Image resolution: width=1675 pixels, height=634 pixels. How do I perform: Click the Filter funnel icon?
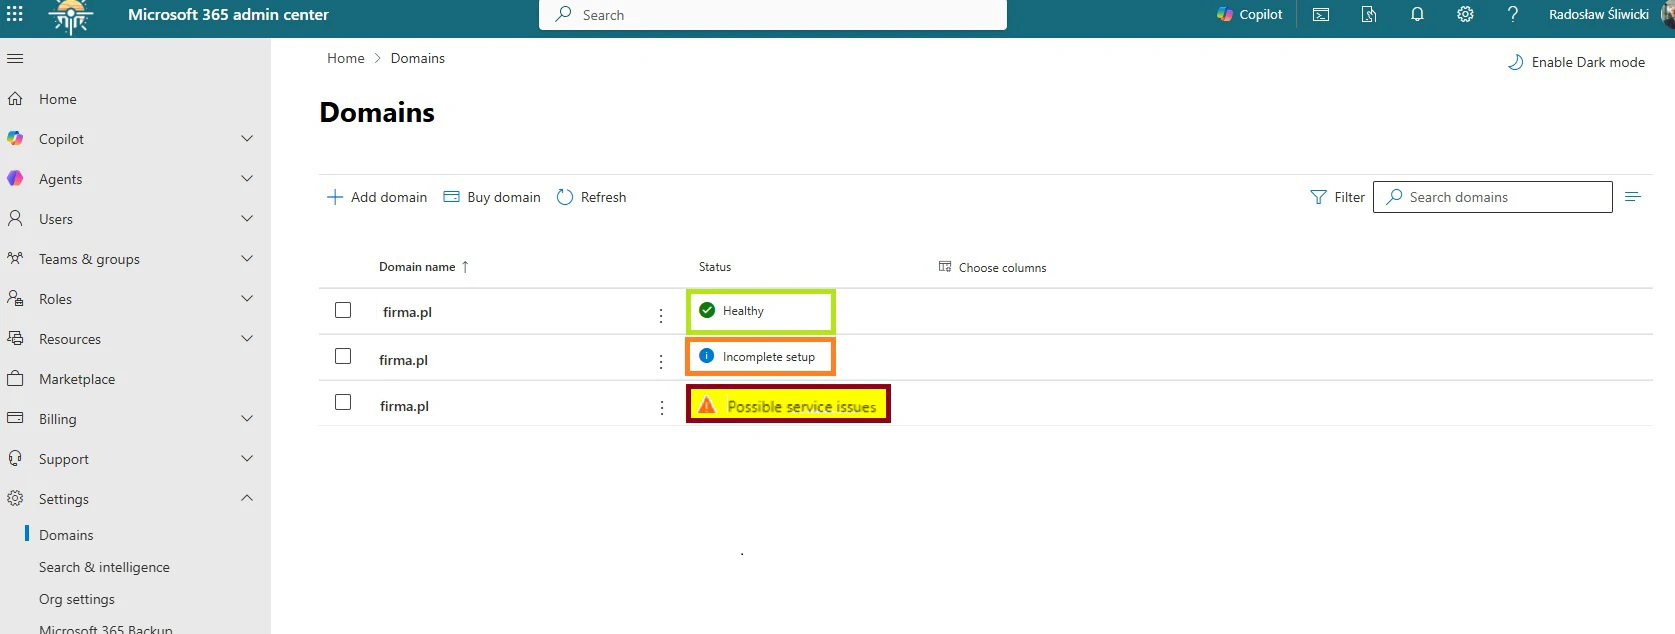pos(1318,197)
